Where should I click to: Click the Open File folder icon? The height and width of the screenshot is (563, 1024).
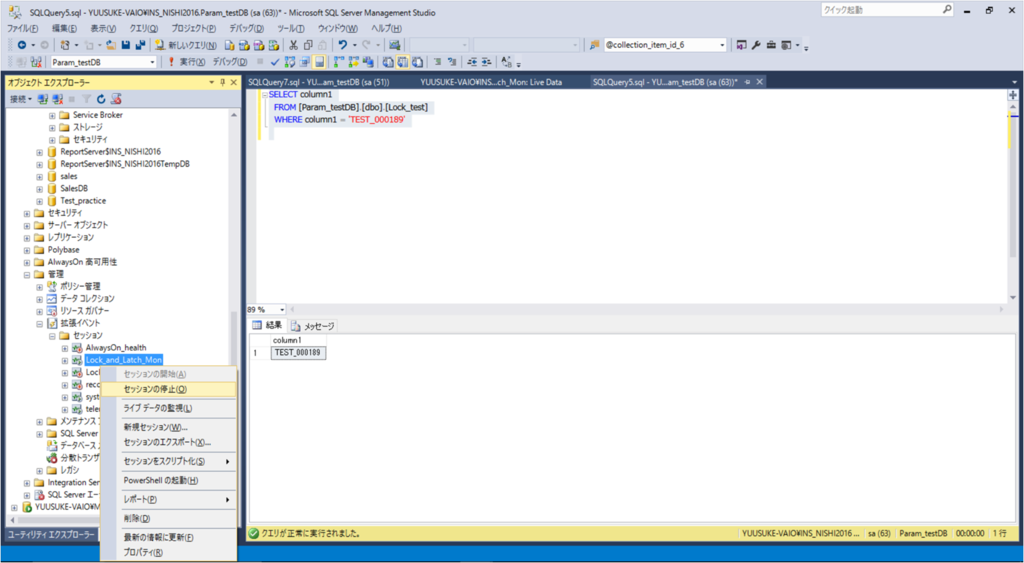[110, 45]
